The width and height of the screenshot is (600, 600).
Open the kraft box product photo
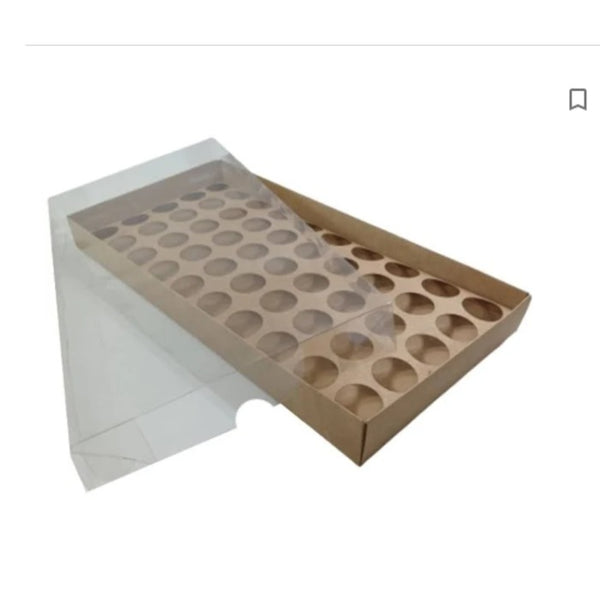[x=289, y=315]
